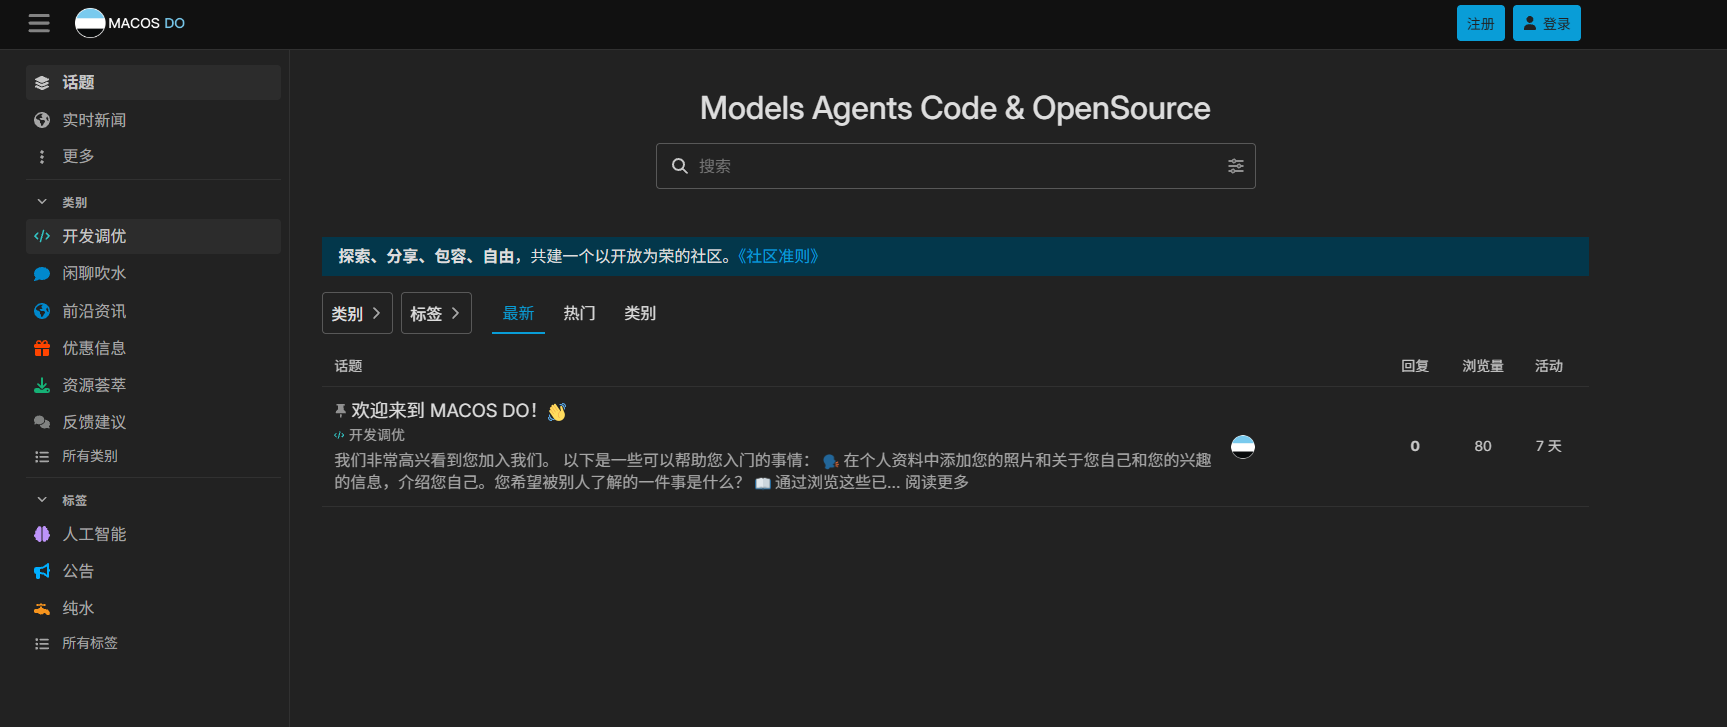Click the 80 views count
Screen dimensions: 1727x727
pyautogui.click(x=1483, y=446)
